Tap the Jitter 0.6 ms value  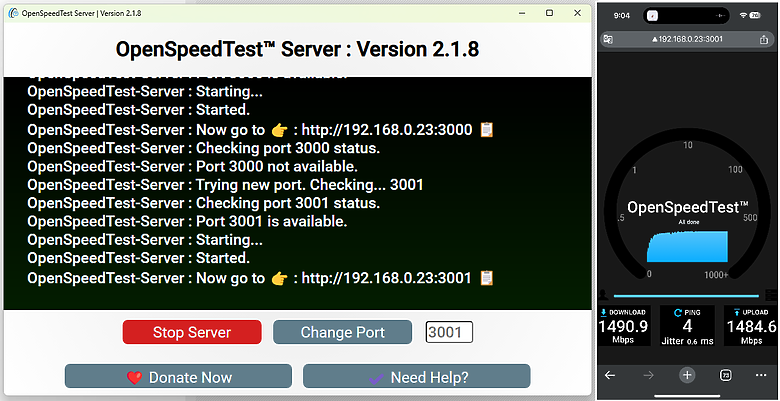687,341
